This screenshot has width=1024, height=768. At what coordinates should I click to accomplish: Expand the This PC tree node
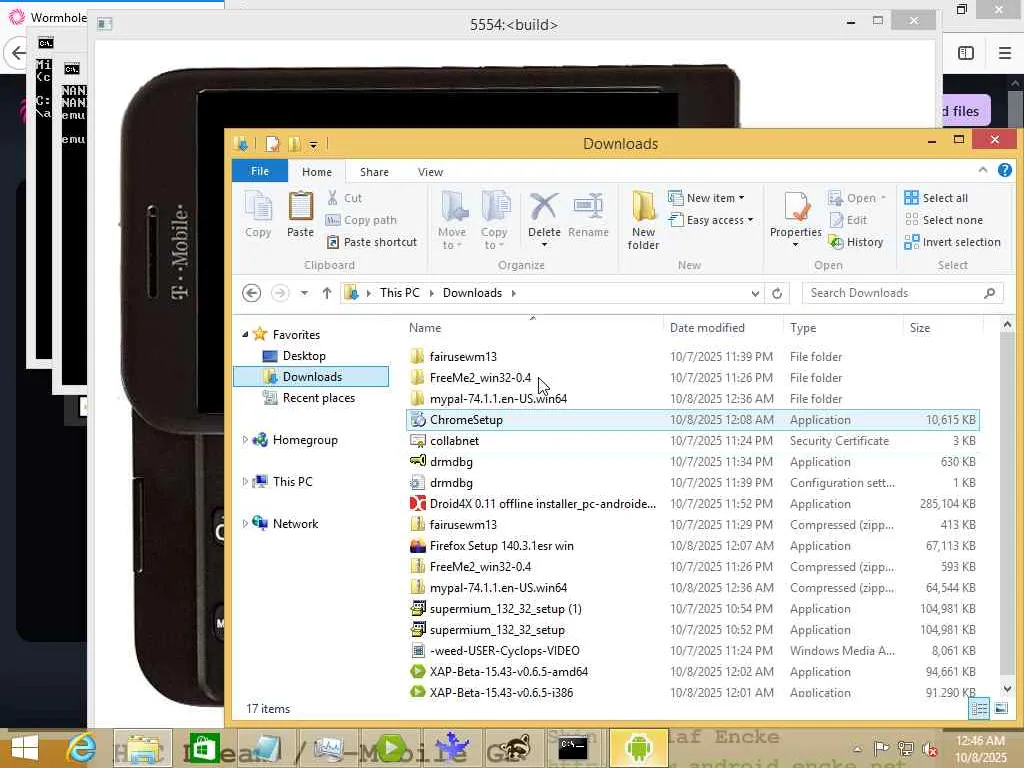(245, 481)
